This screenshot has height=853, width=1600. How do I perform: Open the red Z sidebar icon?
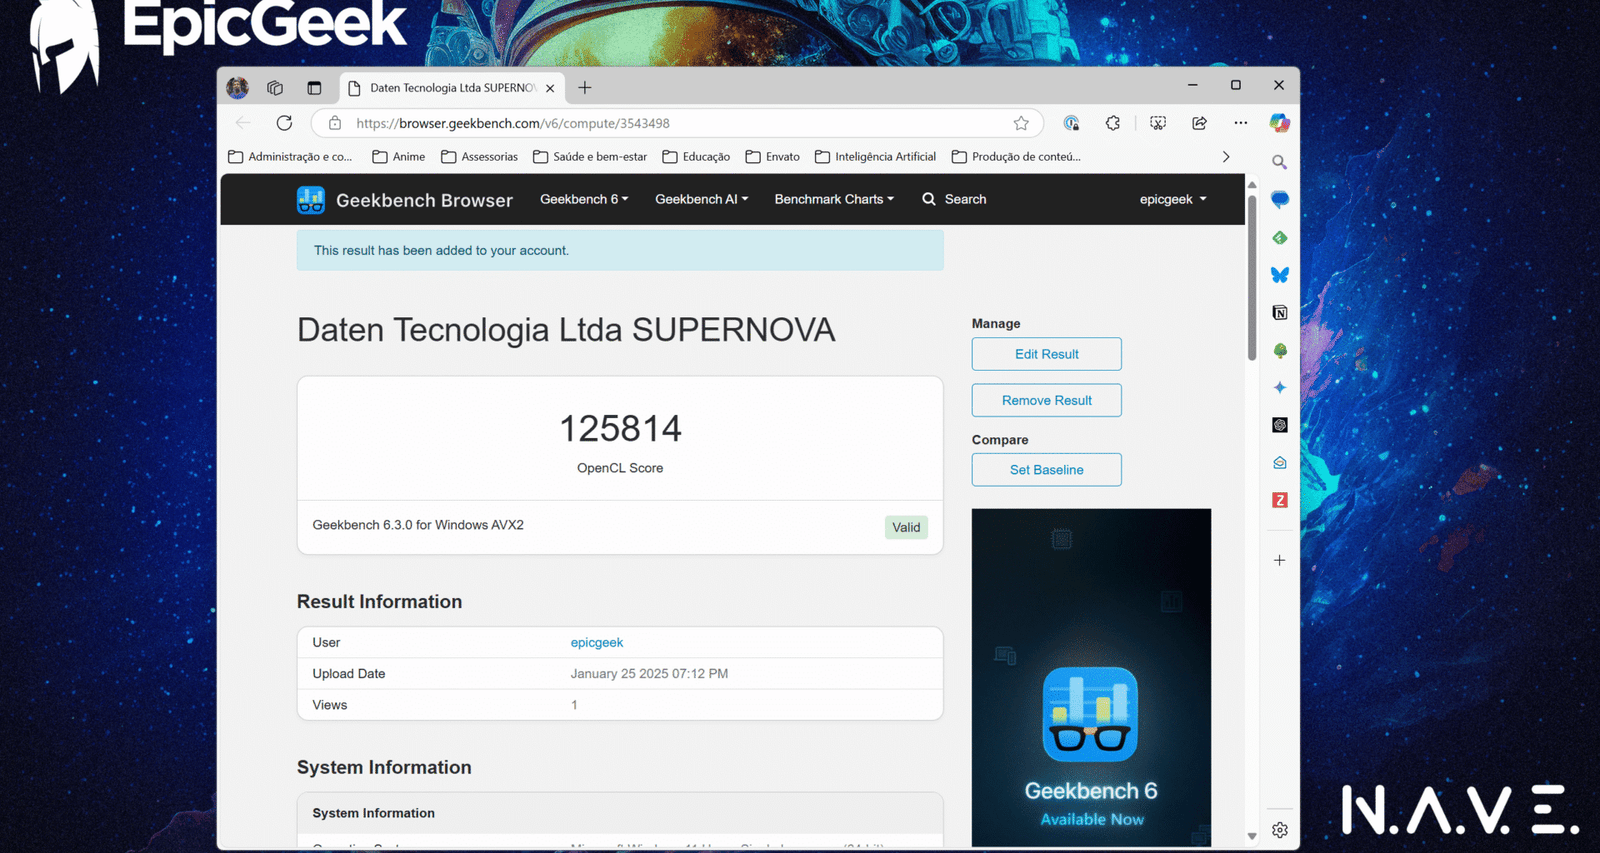click(x=1280, y=500)
